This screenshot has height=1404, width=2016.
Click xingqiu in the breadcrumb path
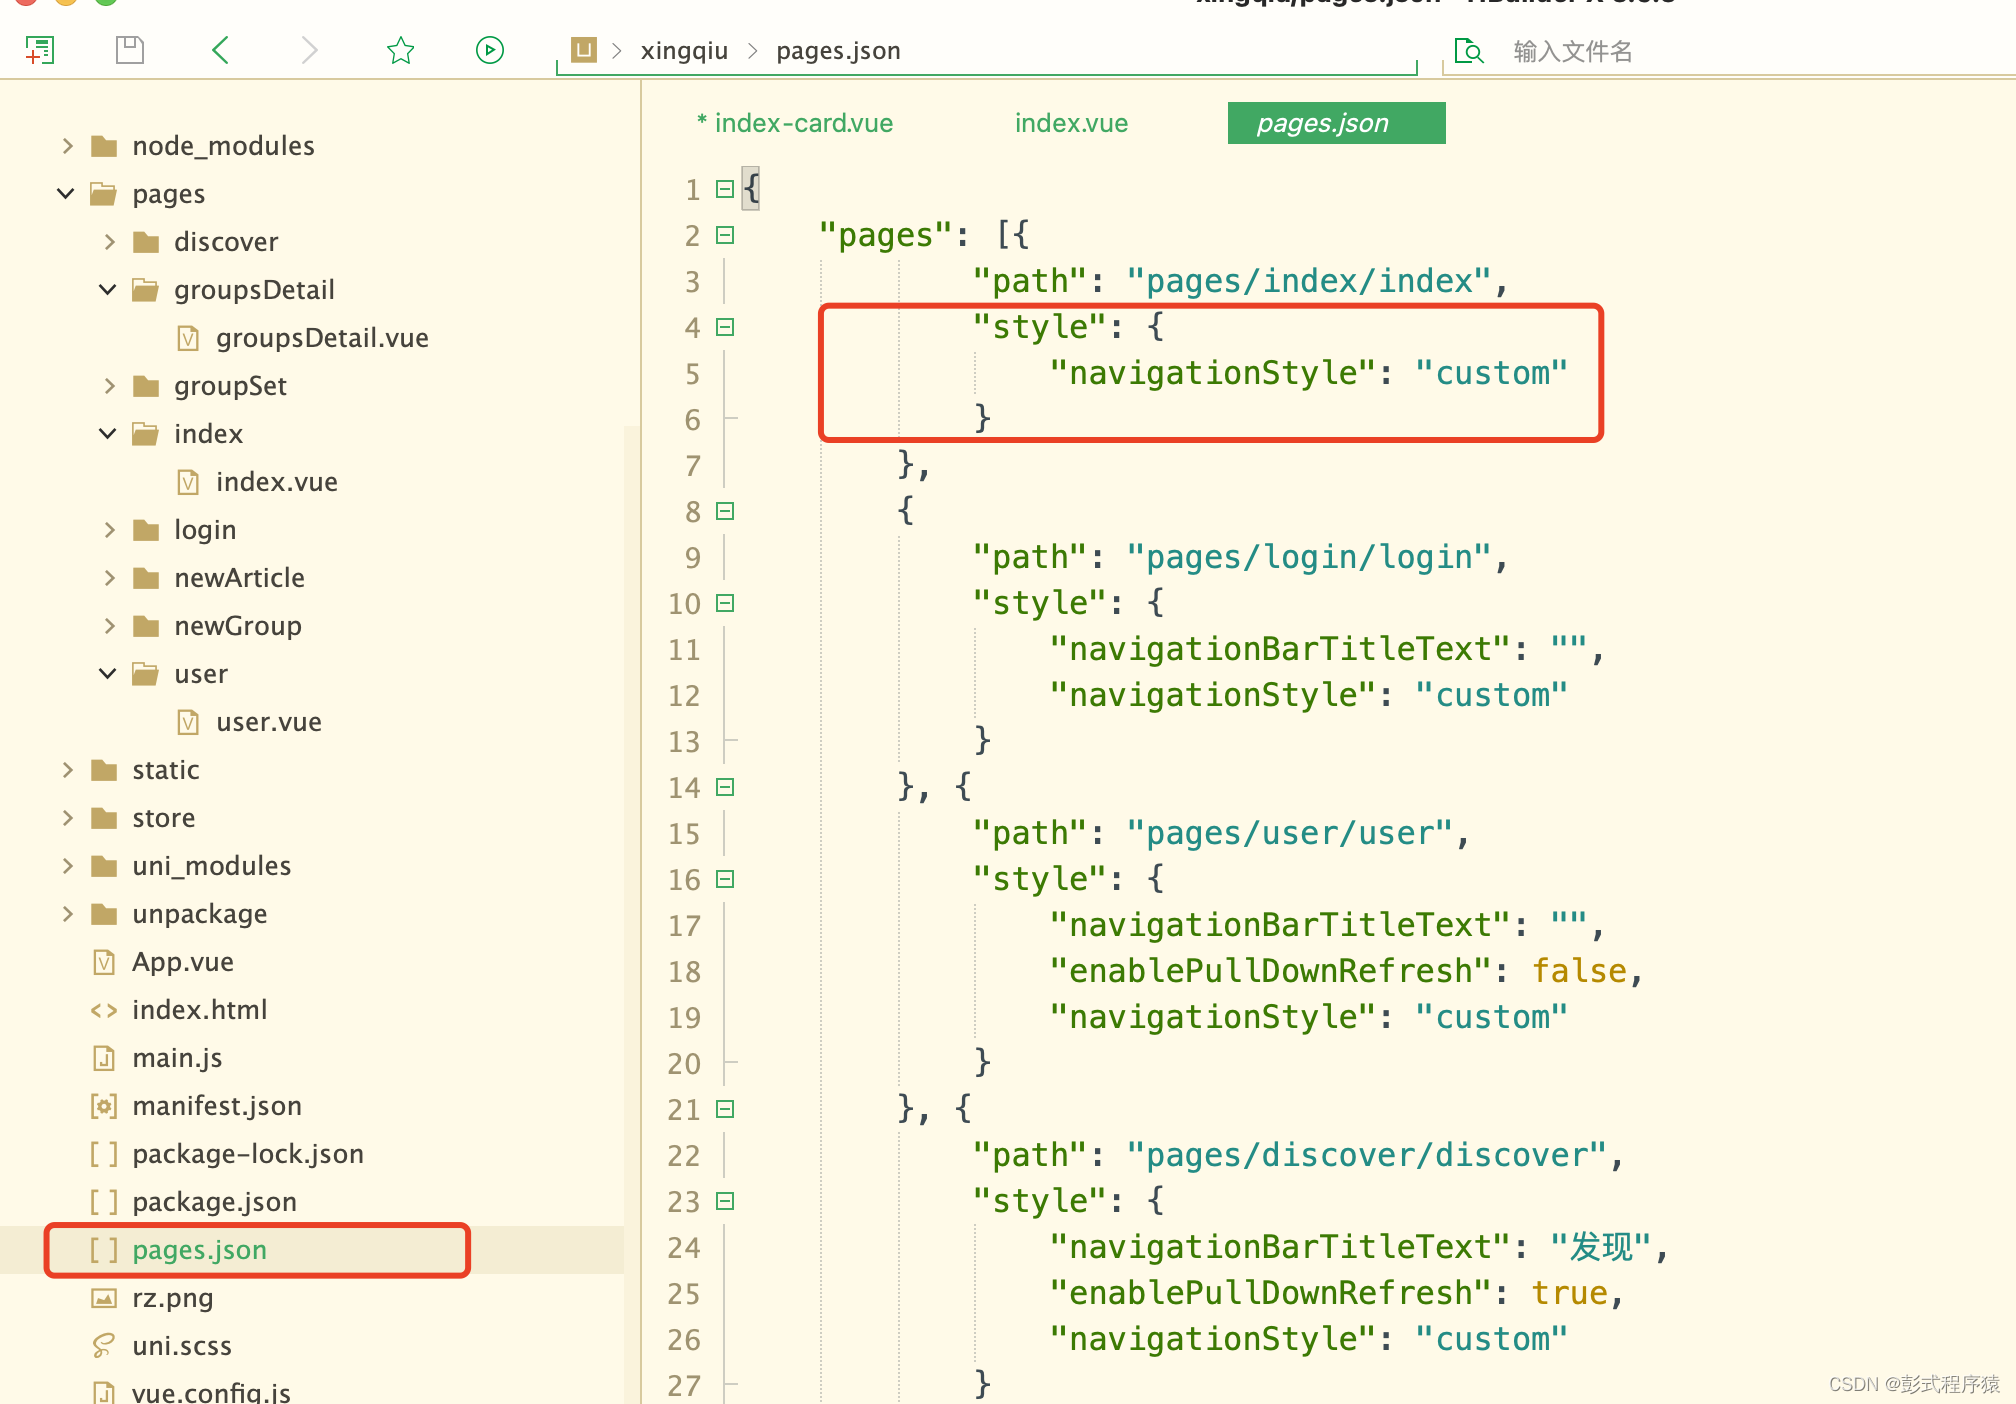coord(684,51)
